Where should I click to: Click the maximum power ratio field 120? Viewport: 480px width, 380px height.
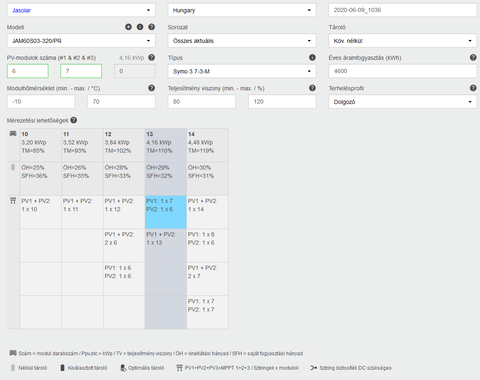click(282, 102)
